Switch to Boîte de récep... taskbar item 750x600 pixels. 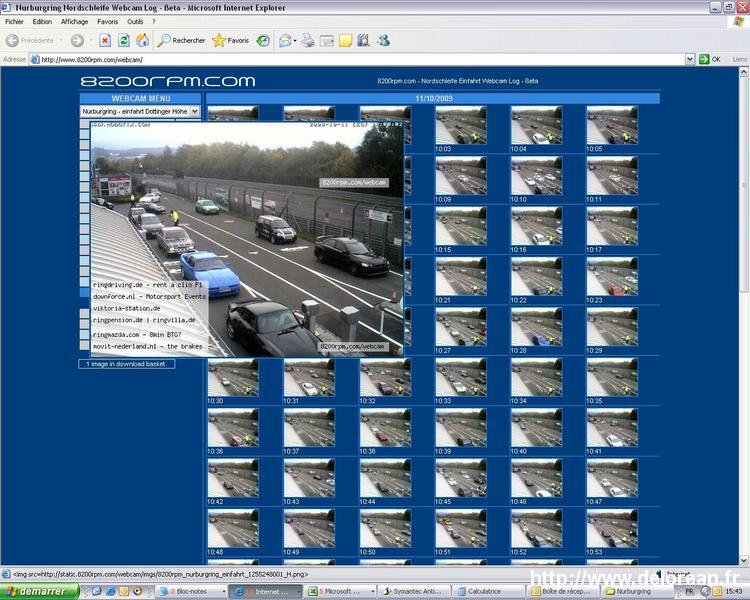tap(563, 592)
